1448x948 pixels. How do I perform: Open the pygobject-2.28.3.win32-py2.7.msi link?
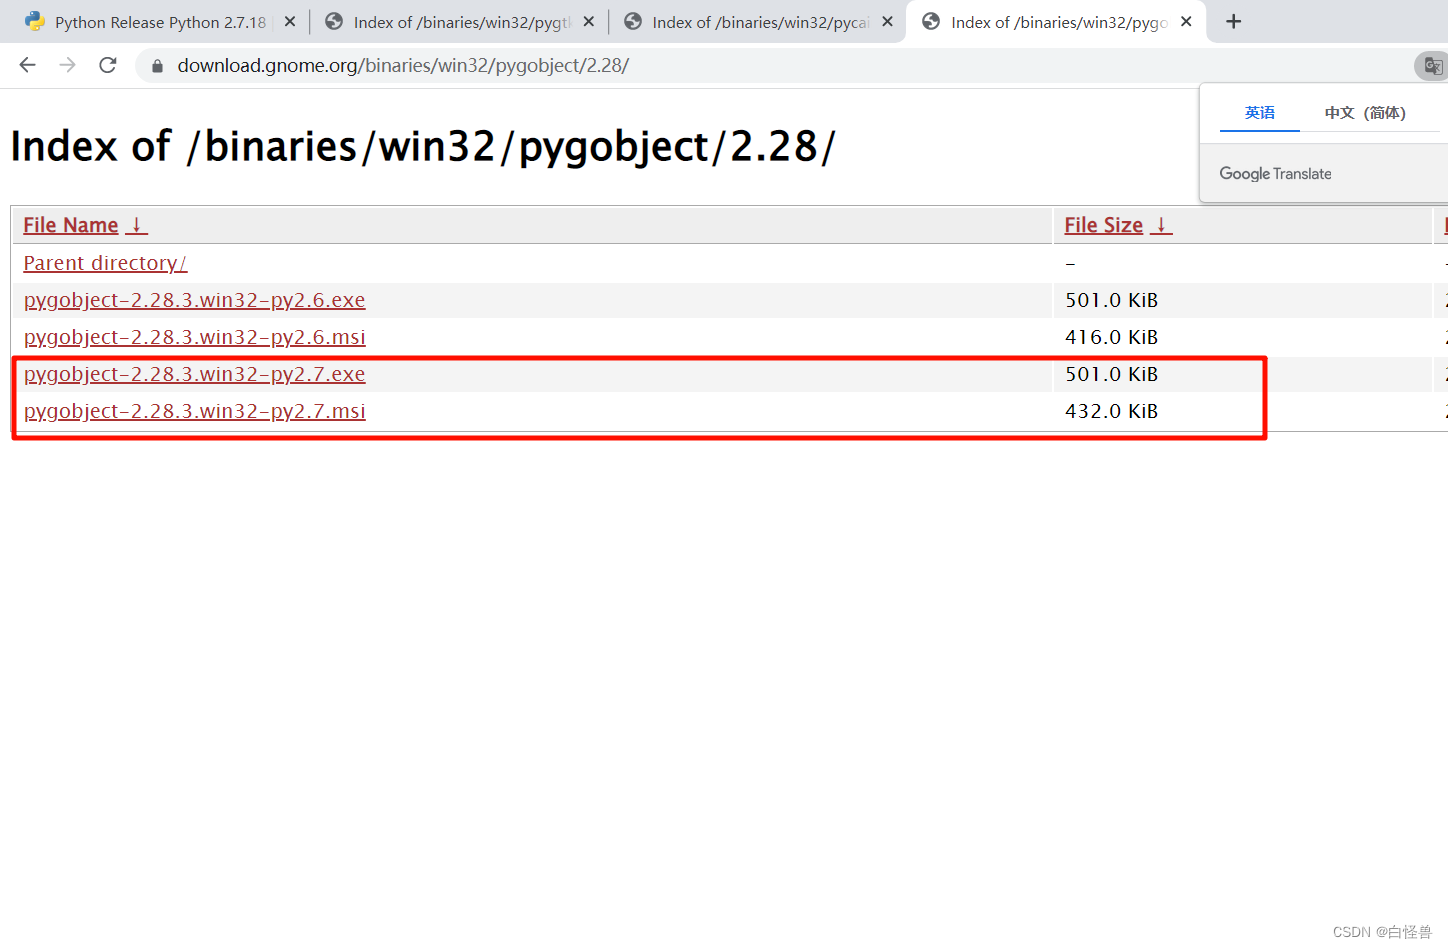click(194, 410)
